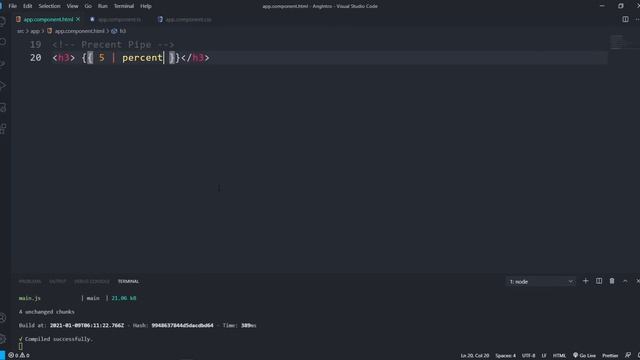
Task: Click line number 20 in gutter
Action: 36,58
